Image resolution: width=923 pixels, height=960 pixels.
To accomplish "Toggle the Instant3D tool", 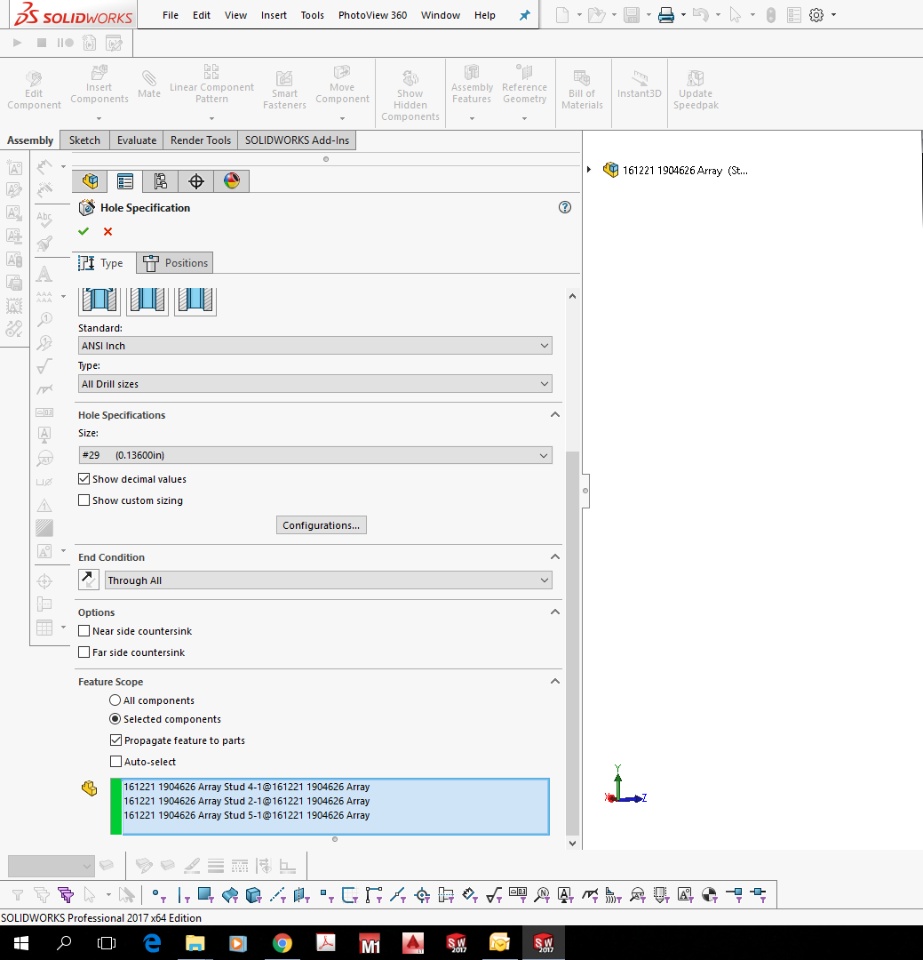I will pos(639,84).
